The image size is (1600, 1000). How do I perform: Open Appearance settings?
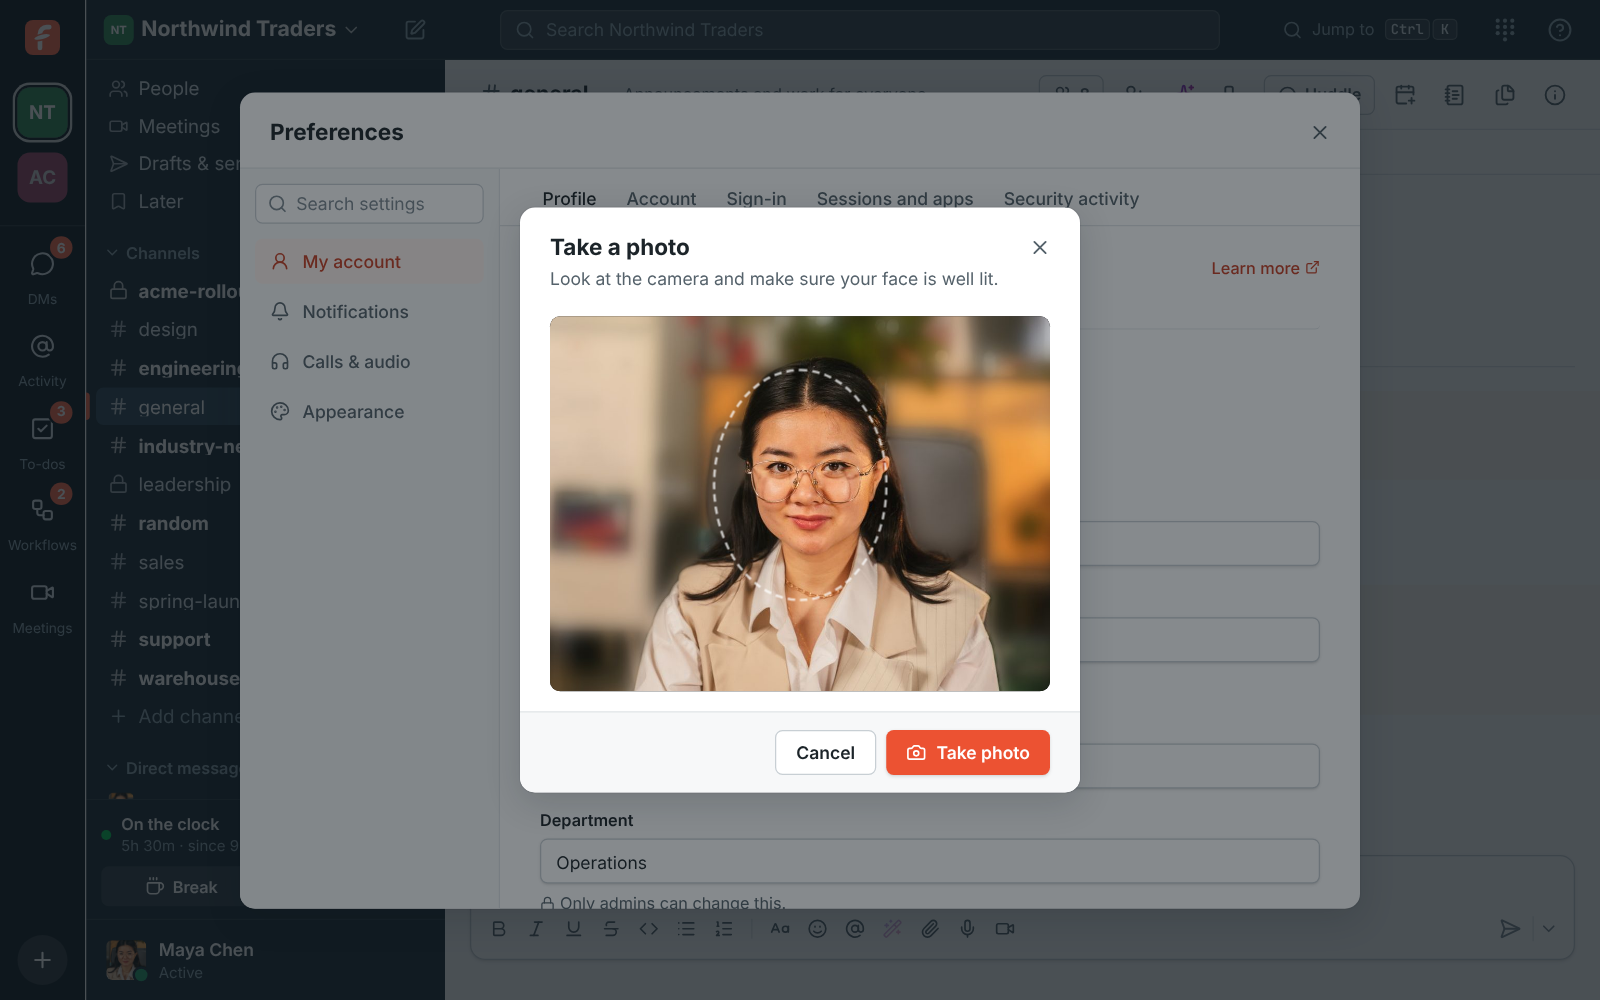369,412
